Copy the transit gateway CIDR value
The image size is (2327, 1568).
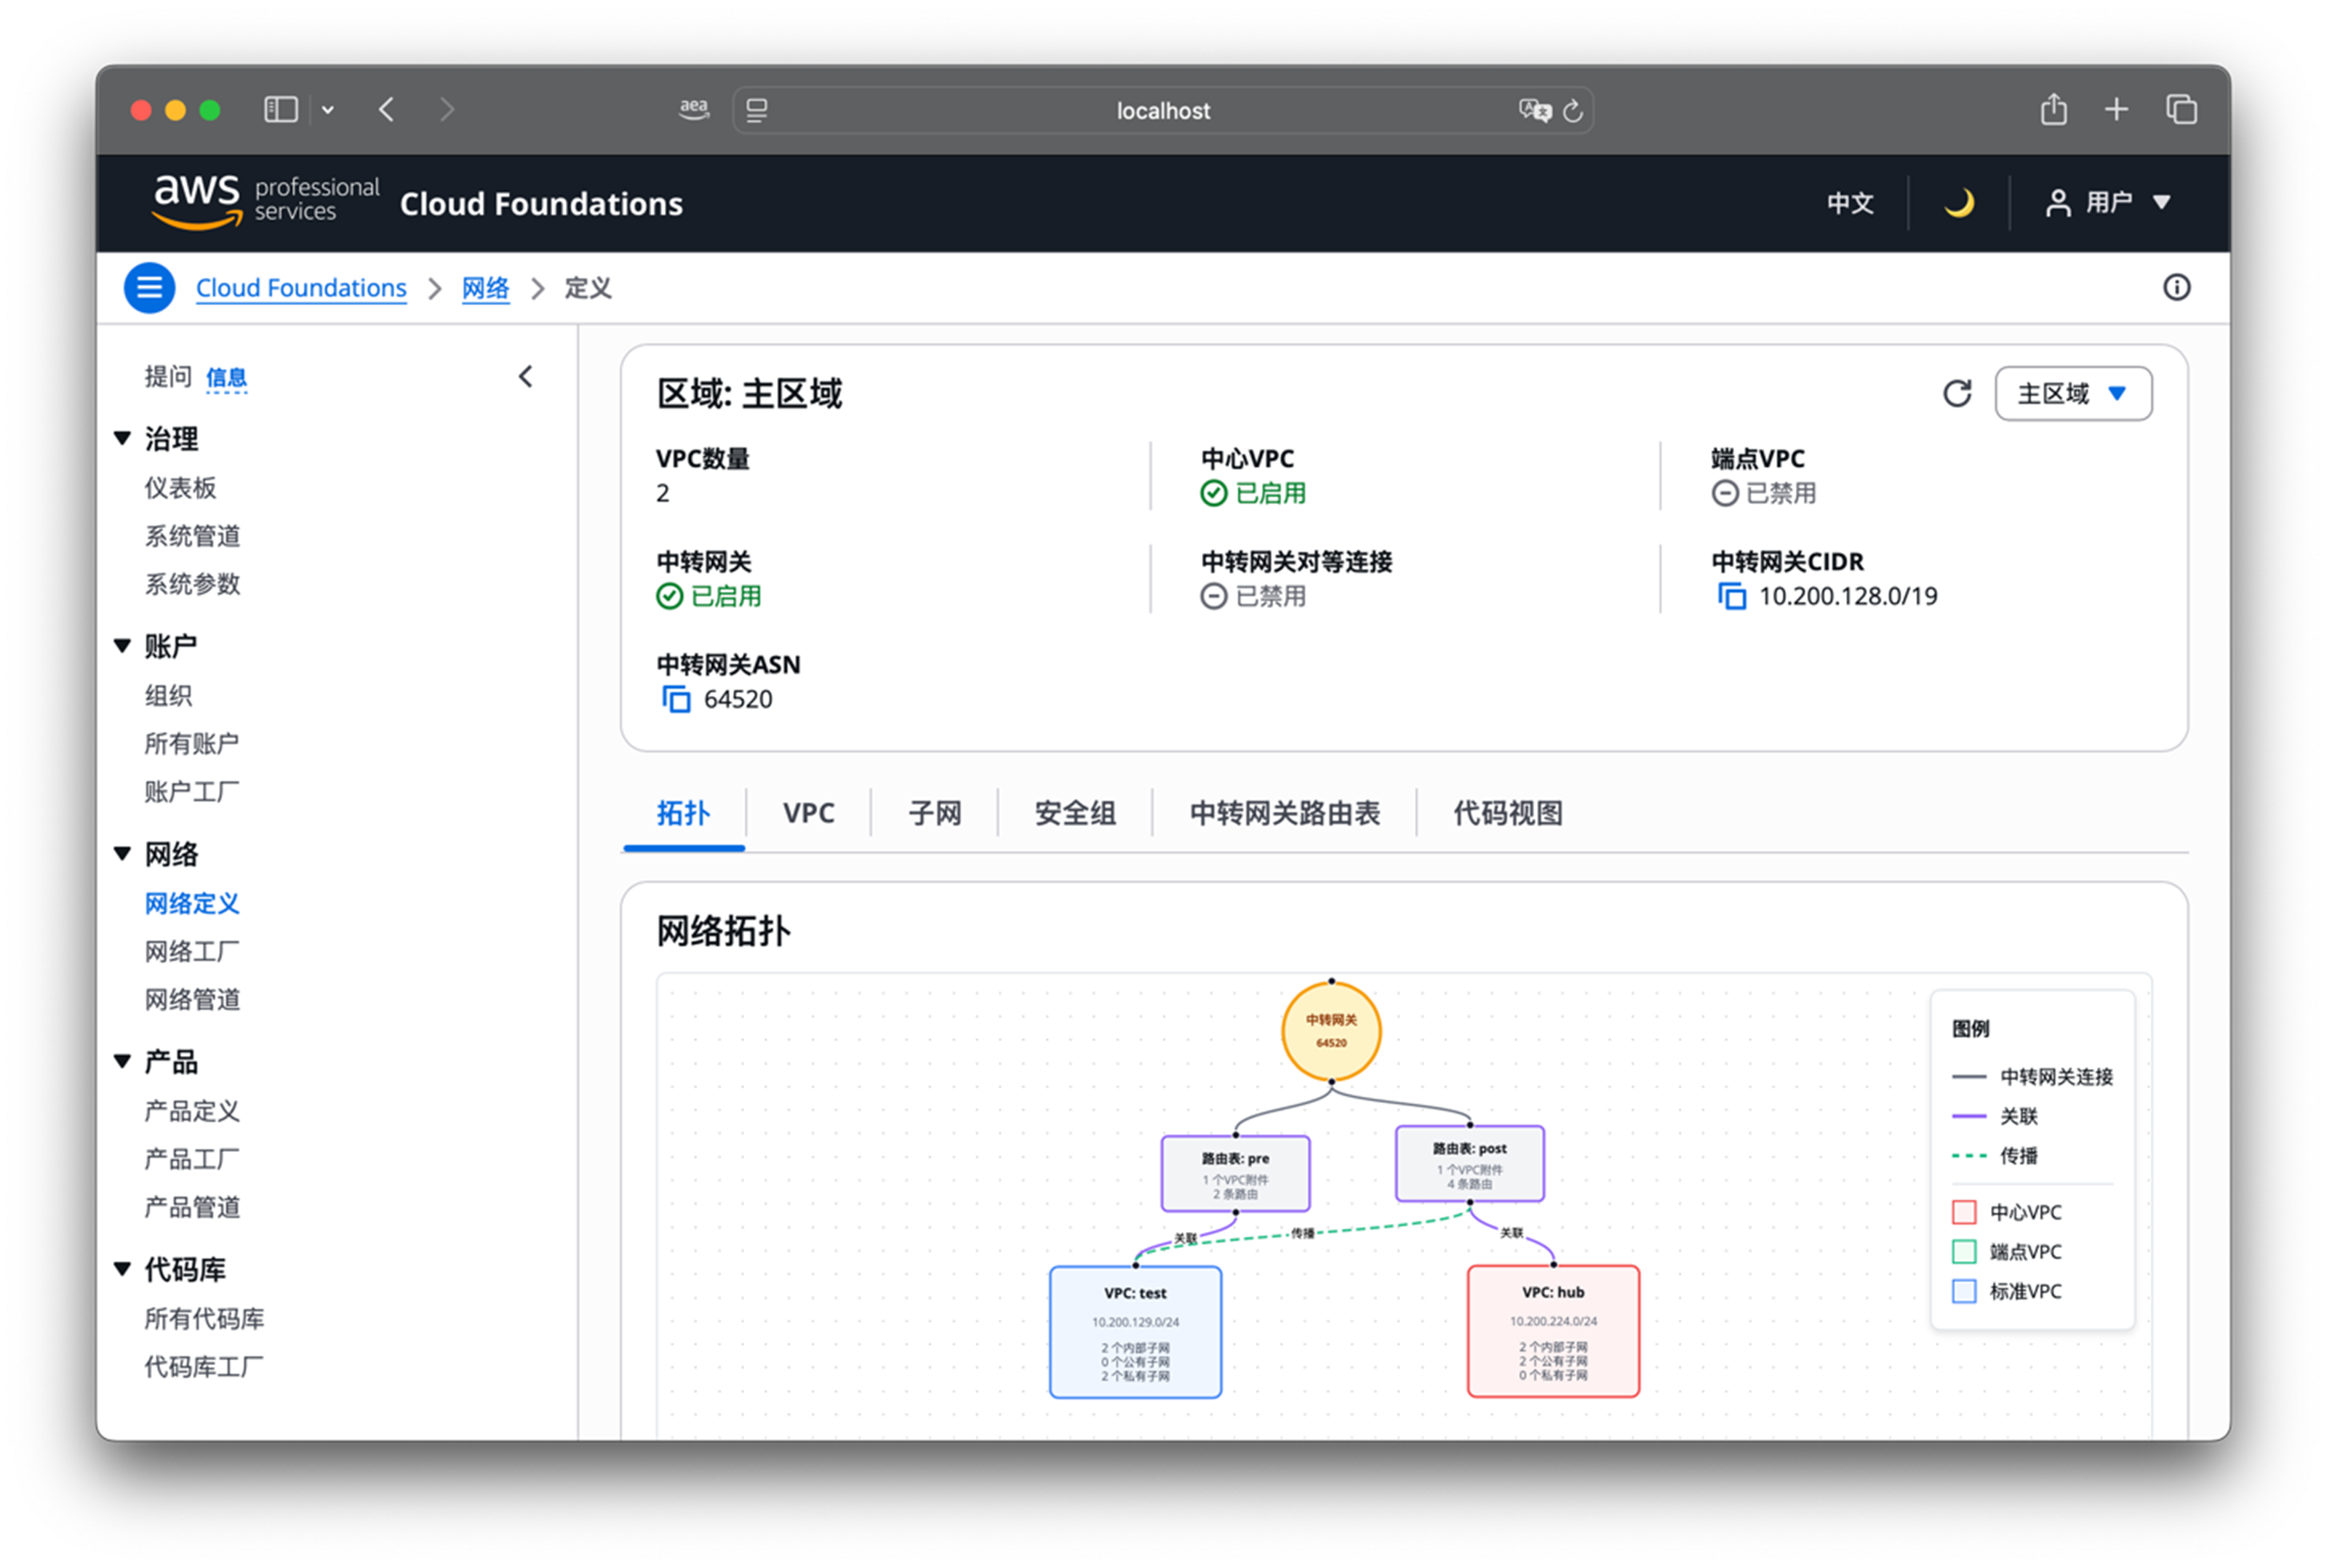point(1731,597)
